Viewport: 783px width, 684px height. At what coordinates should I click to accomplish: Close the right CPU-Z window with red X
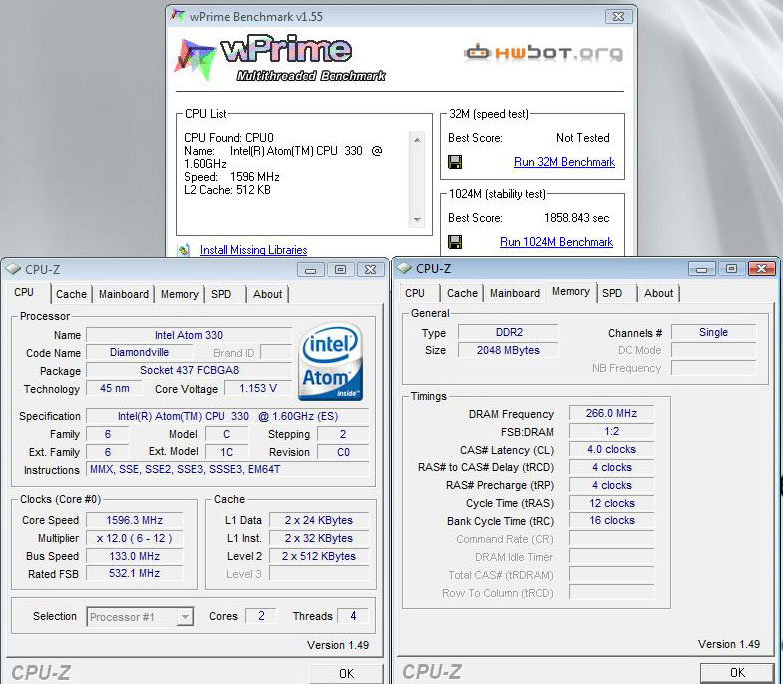(x=762, y=269)
